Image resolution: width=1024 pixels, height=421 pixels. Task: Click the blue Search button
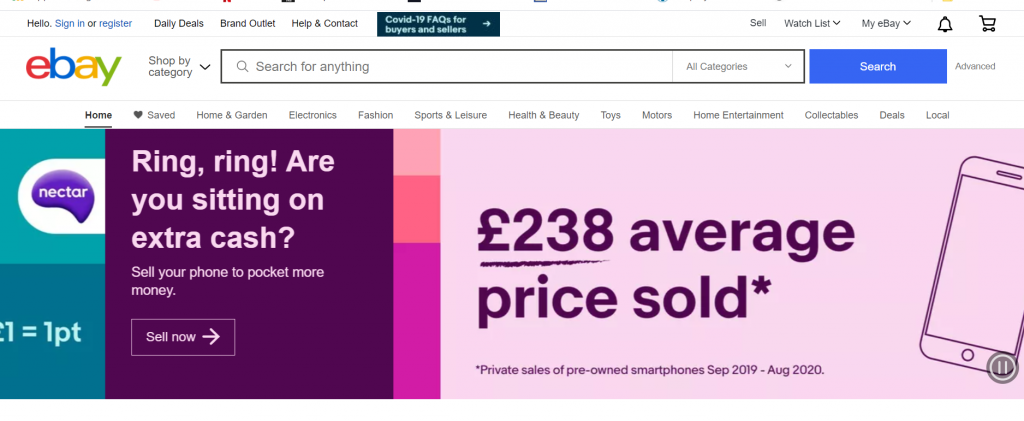pos(878,67)
